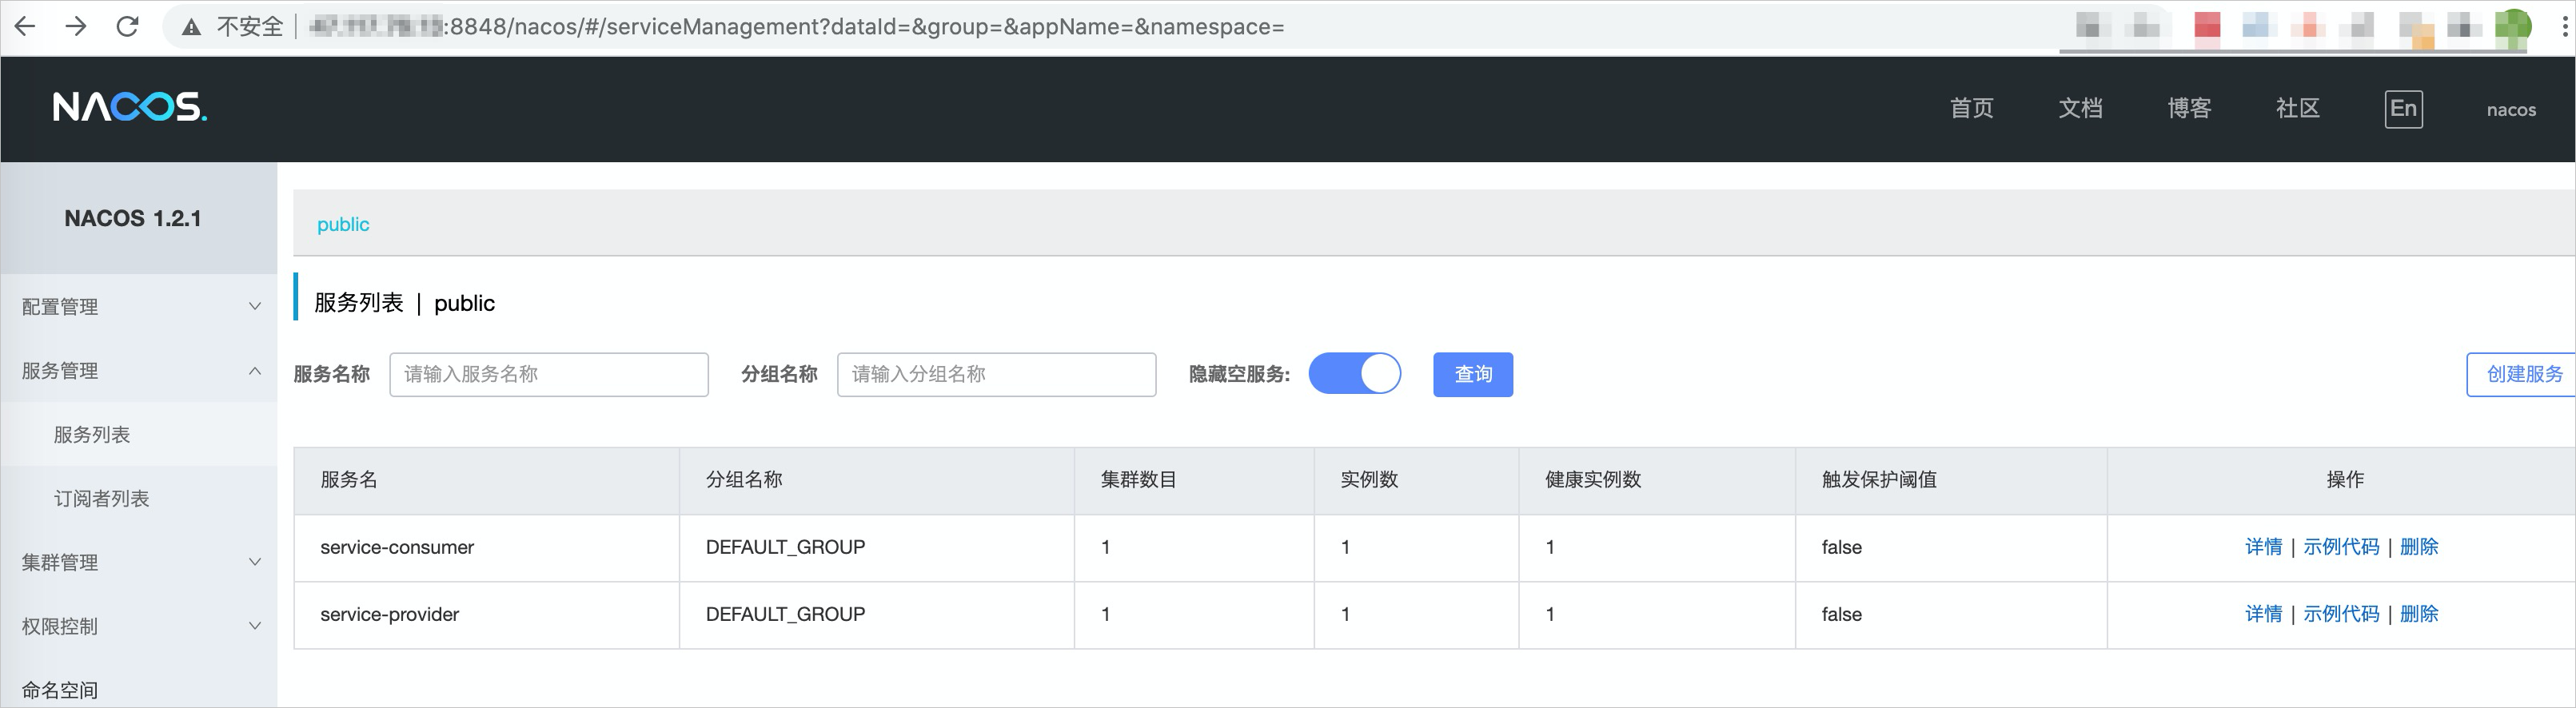This screenshot has height=708, width=2576.
Task: Focus the 分组名称 input field
Action: (997, 374)
